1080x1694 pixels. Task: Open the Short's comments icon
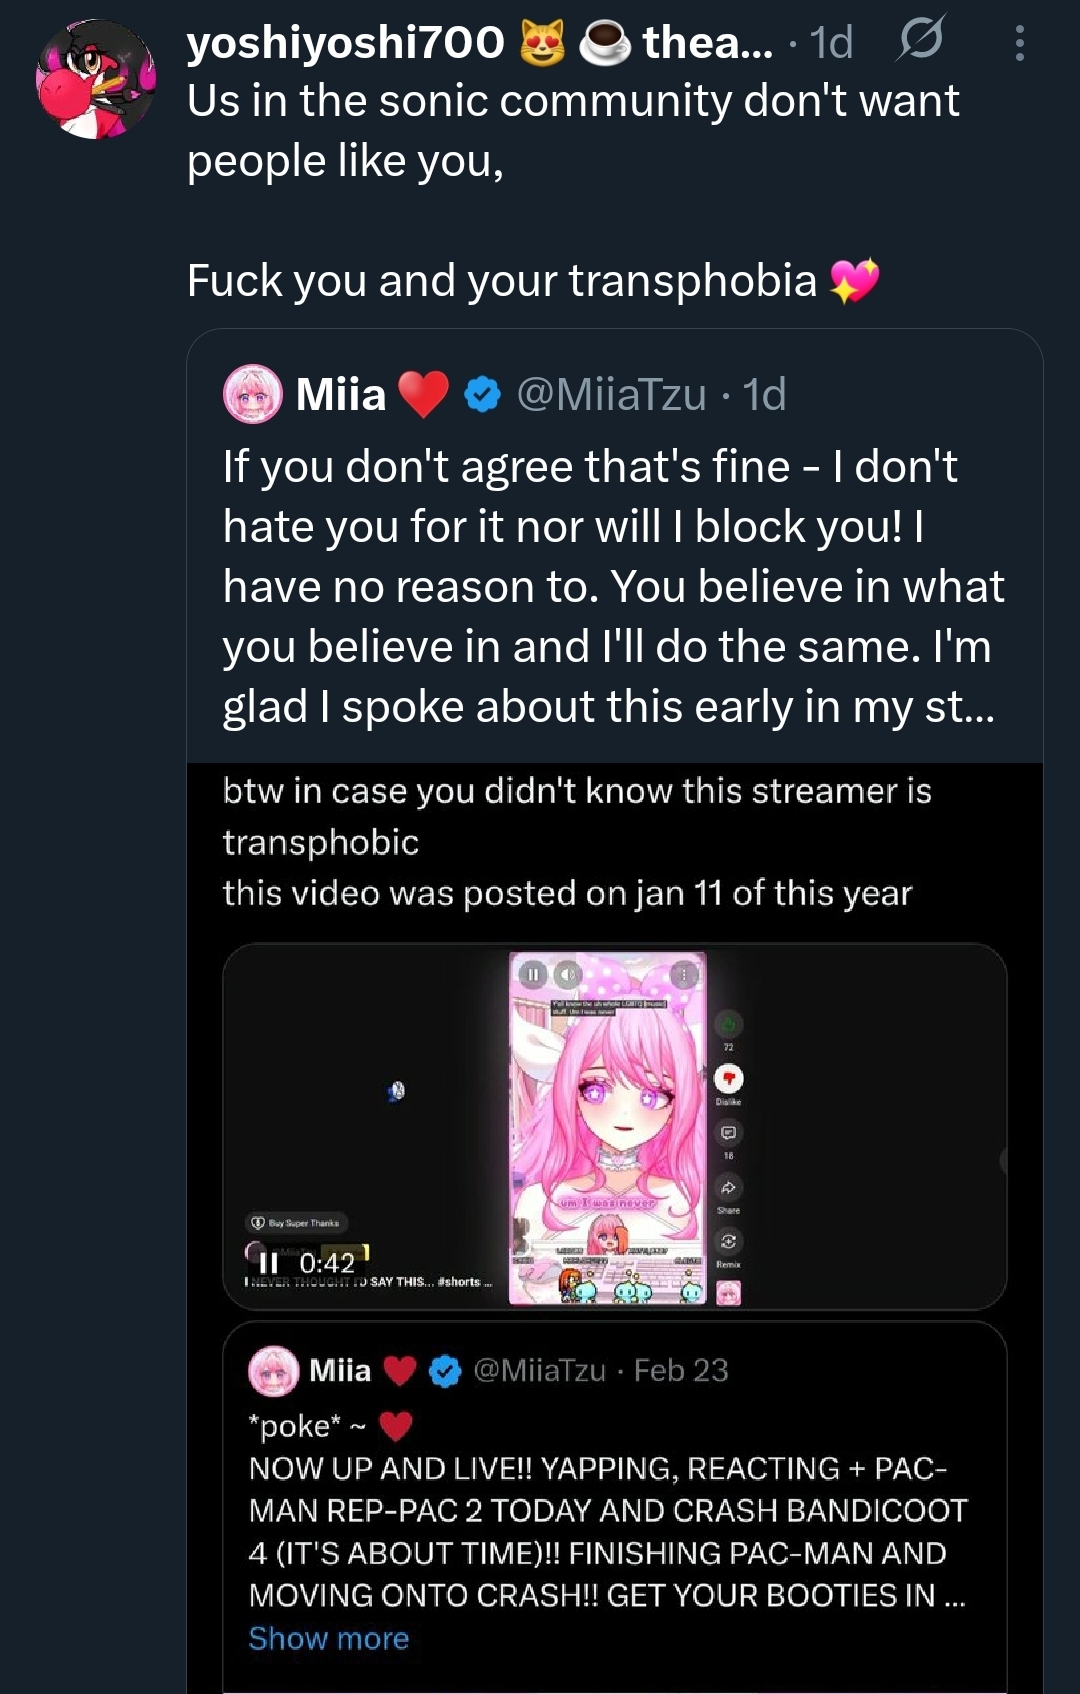click(x=728, y=1133)
